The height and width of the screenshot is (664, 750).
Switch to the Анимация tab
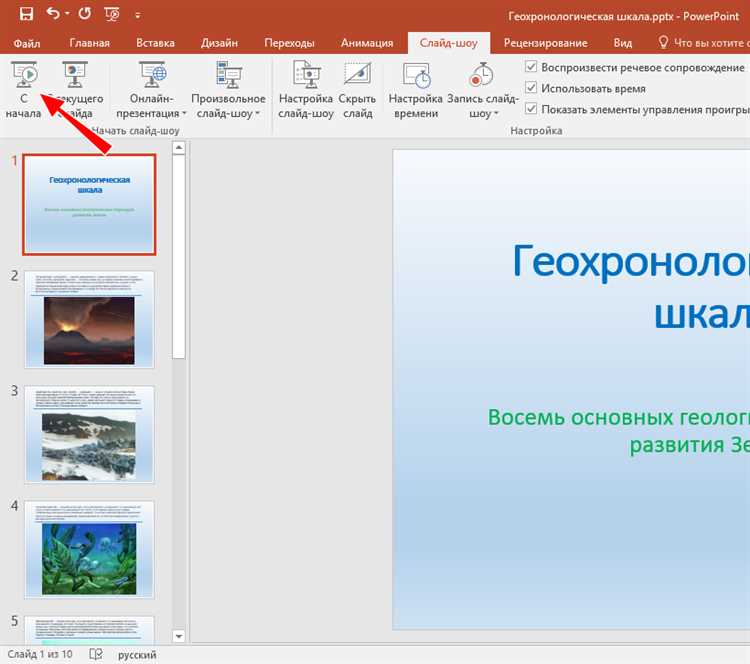[367, 43]
